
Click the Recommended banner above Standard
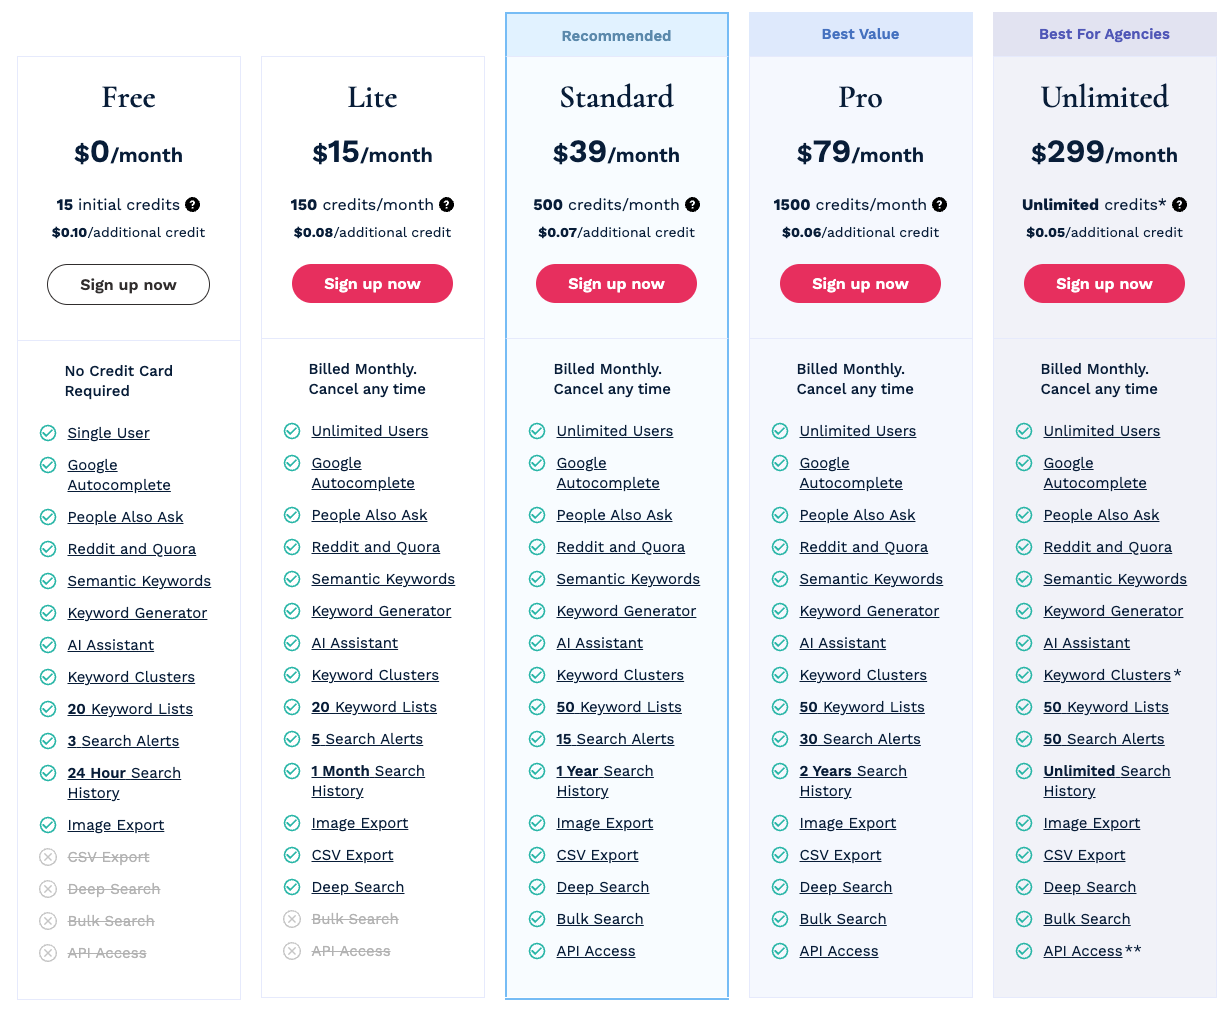[616, 34]
